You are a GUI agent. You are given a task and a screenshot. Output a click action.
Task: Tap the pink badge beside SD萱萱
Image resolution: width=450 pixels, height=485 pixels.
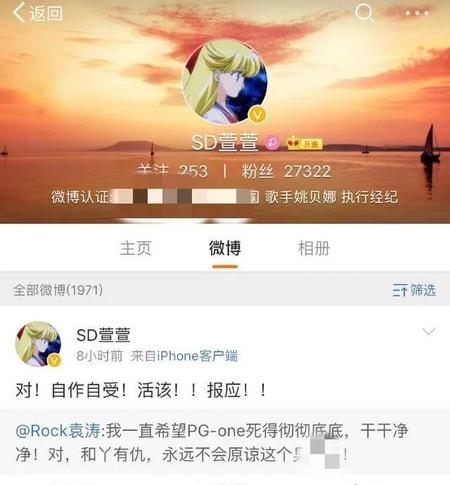[x=272, y=143]
